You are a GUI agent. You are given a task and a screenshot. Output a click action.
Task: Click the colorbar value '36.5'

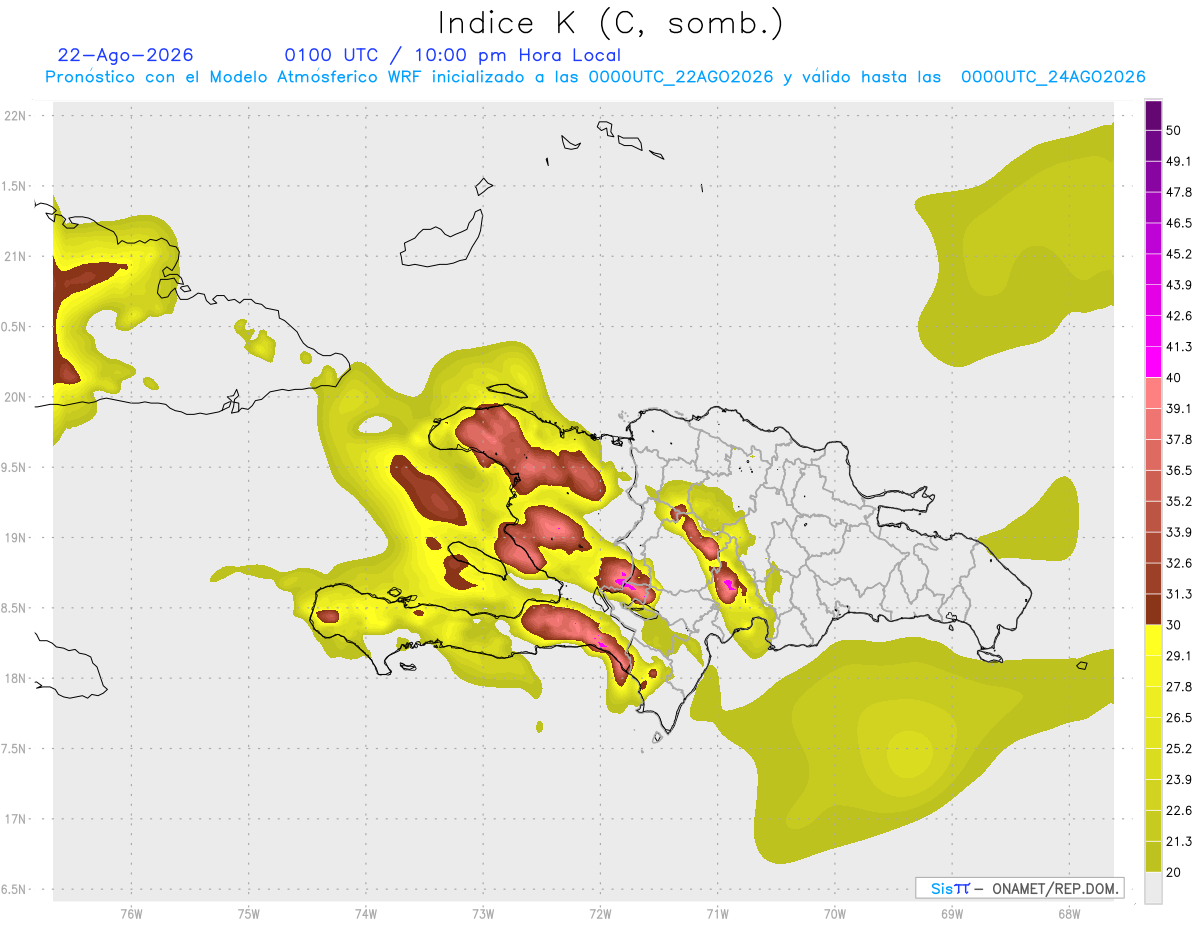[x=1179, y=471]
